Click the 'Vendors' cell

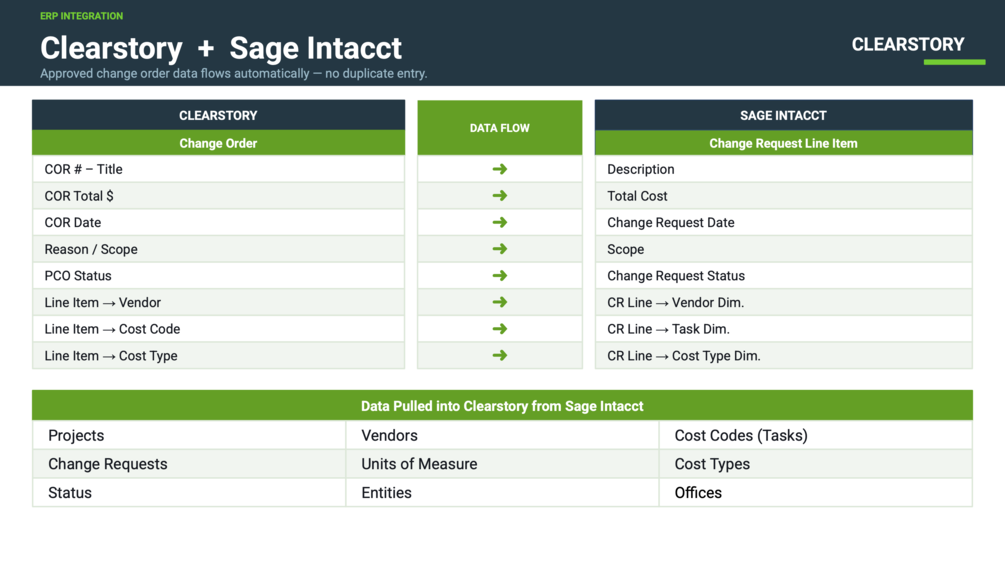[502, 435]
